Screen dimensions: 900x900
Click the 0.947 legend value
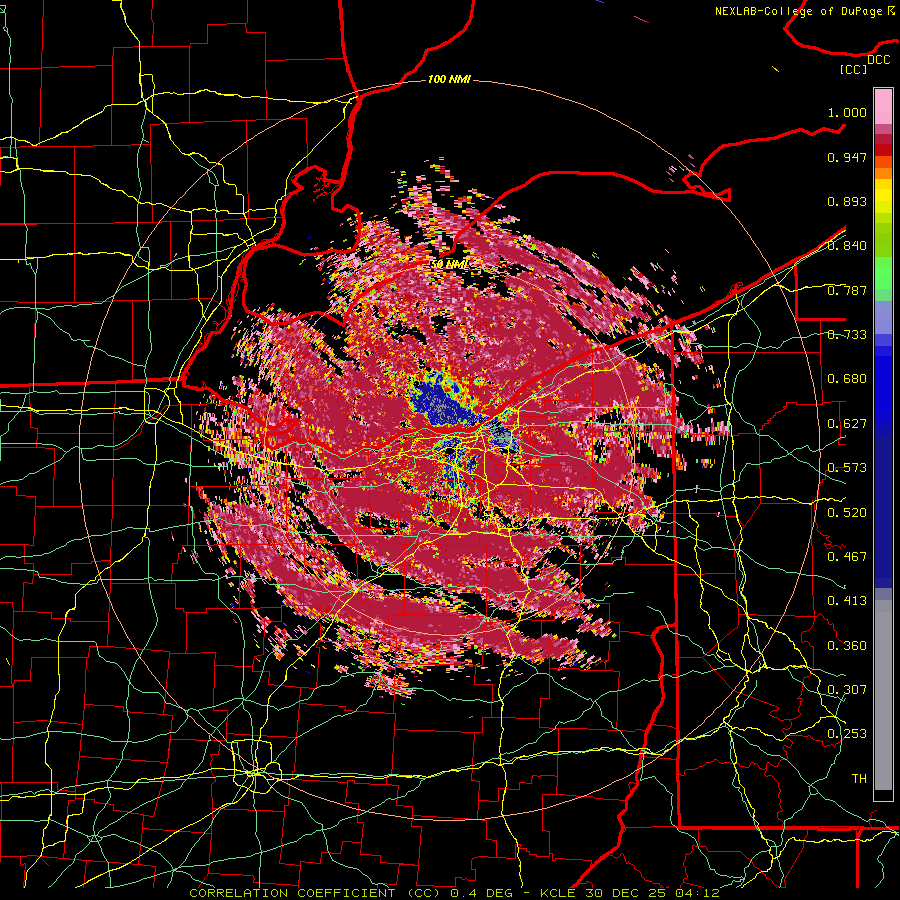pos(847,157)
